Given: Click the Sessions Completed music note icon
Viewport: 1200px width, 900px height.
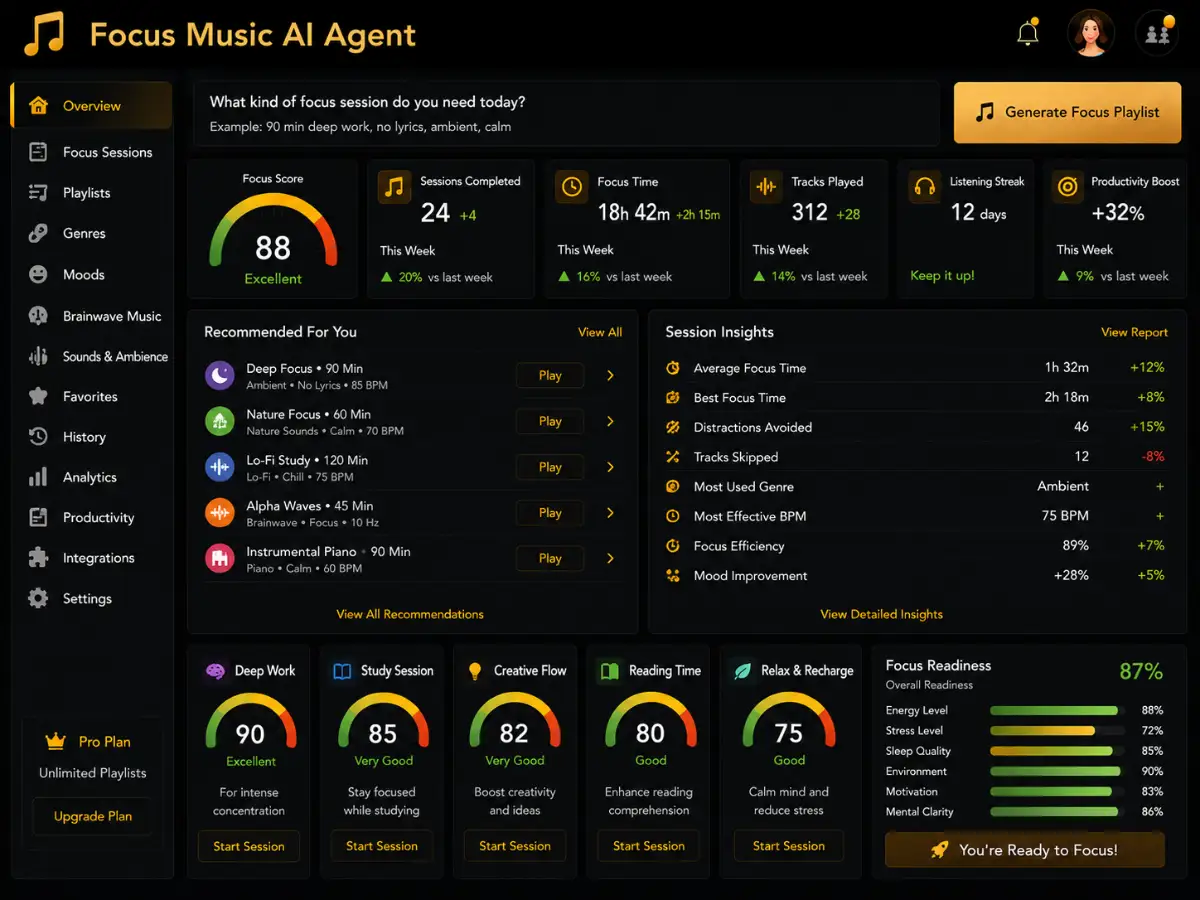Looking at the screenshot, I should pos(394,187).
